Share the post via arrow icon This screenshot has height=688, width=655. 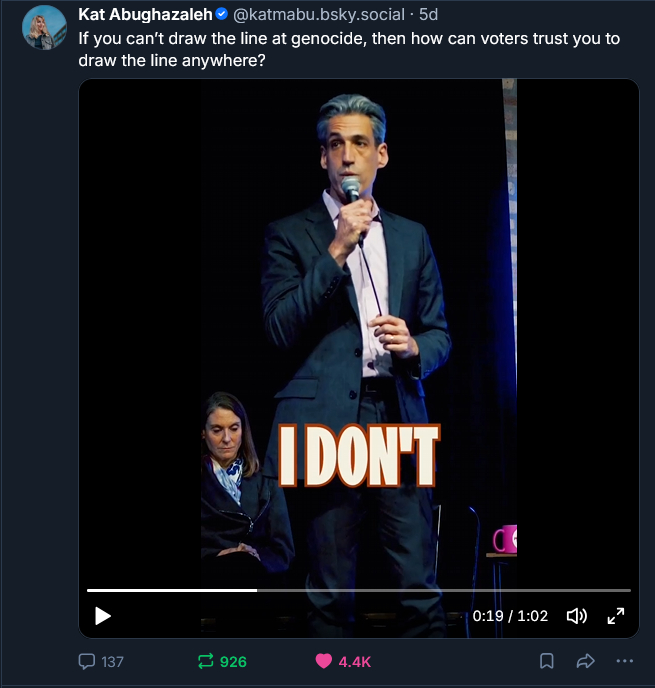click(x=586, y=661)
